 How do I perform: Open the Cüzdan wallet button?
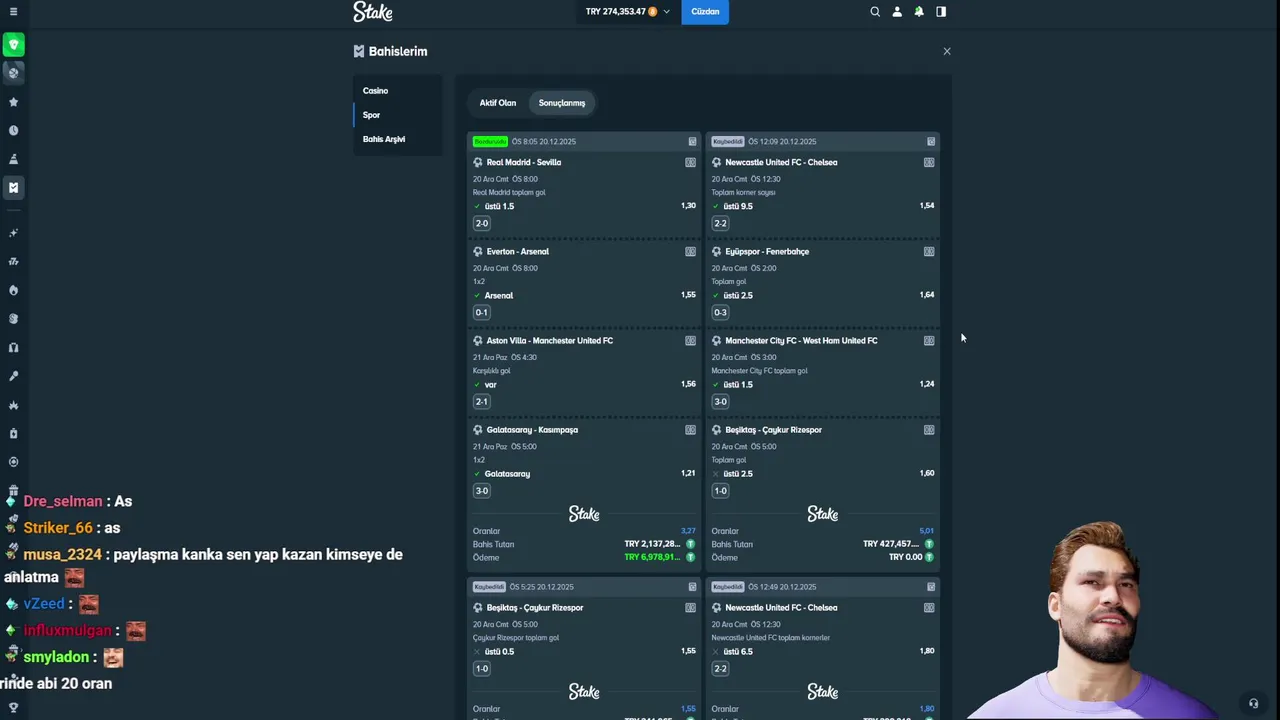705,12
